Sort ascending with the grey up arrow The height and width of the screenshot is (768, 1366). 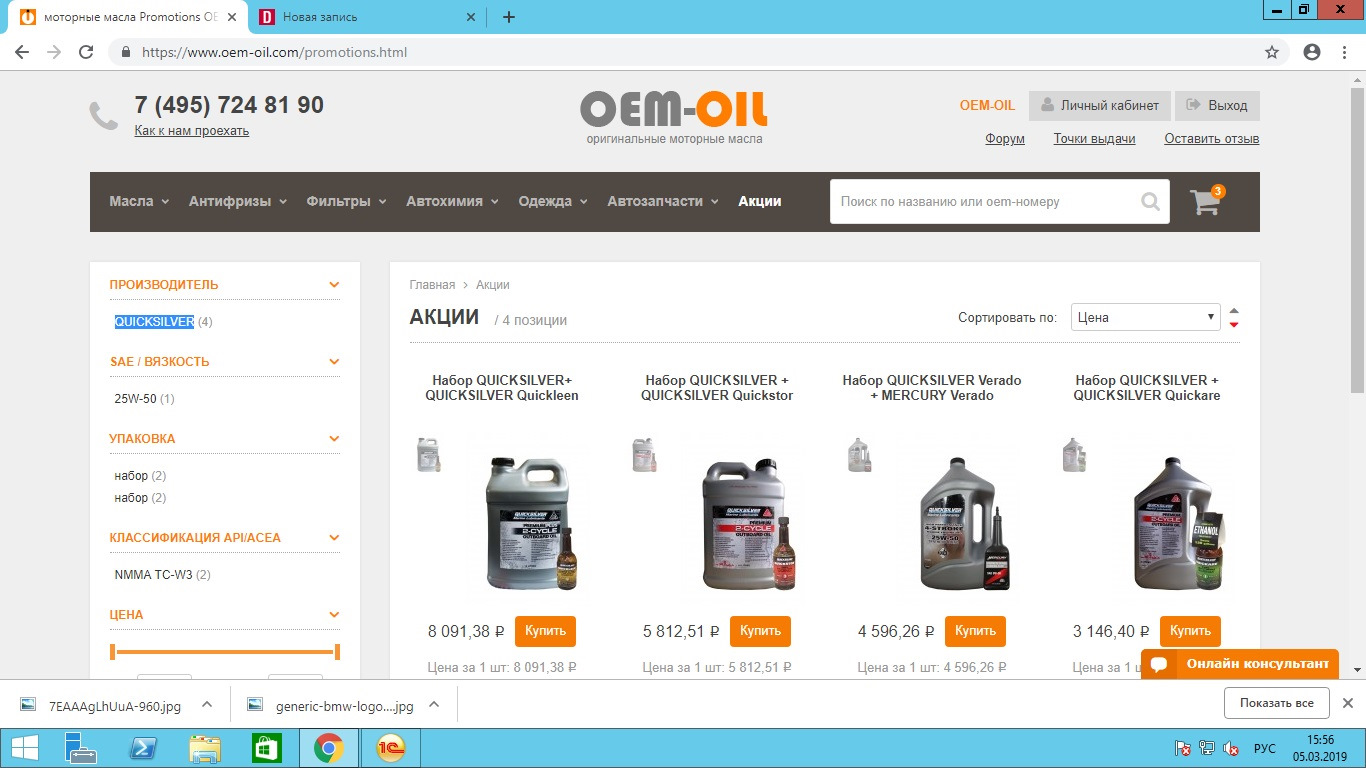click(x=1234, y=310)
